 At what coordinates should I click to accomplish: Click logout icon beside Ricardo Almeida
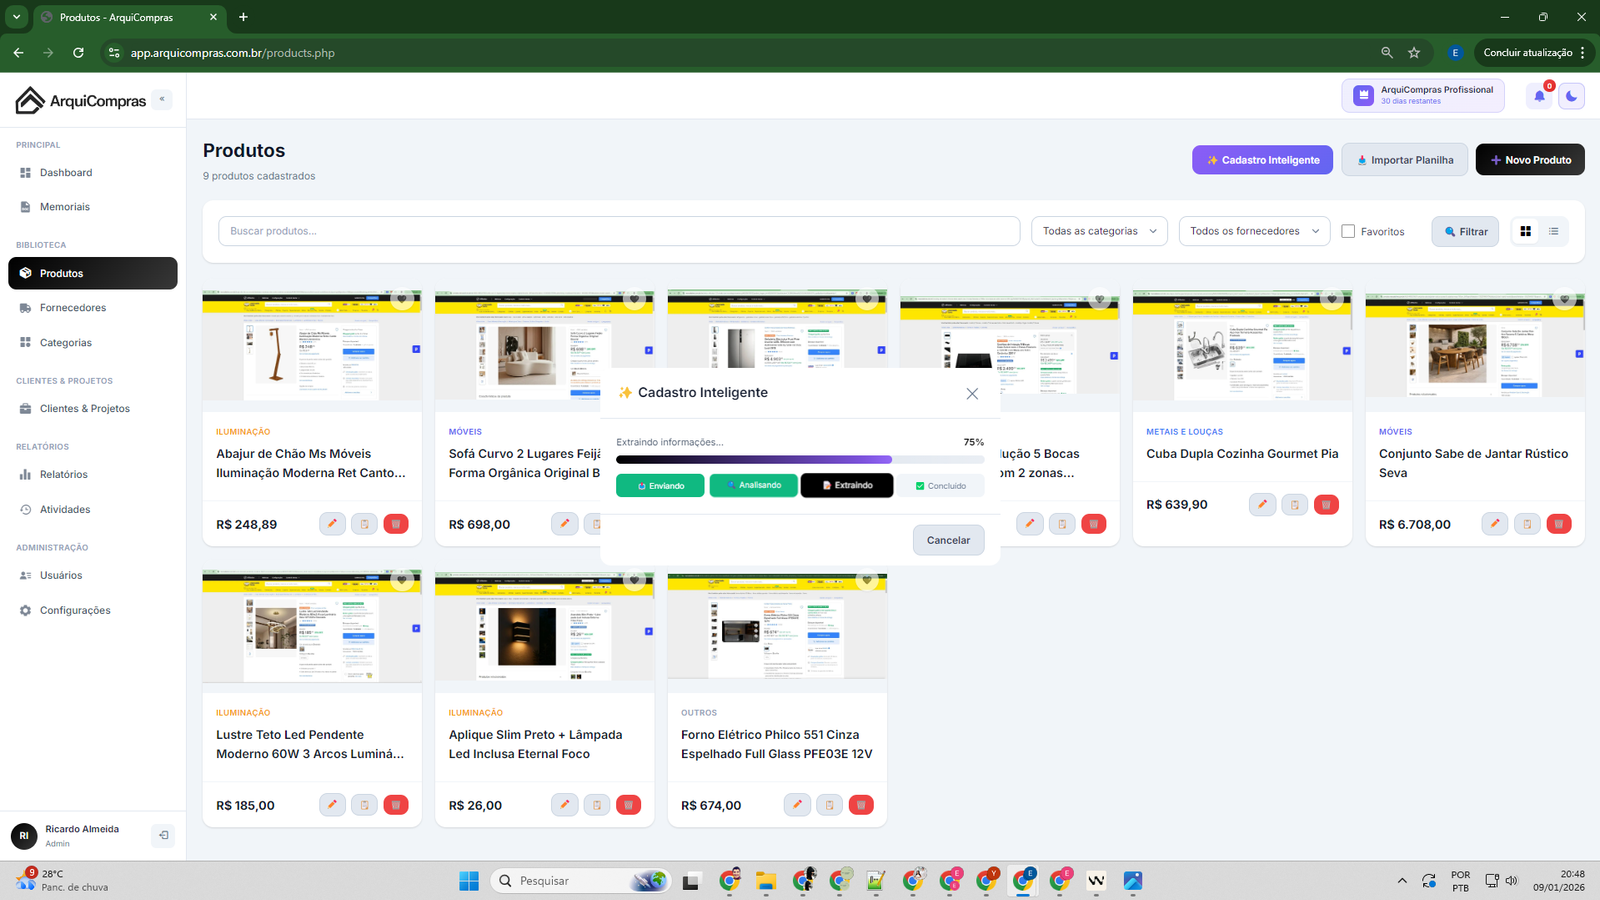click(163, 835)
